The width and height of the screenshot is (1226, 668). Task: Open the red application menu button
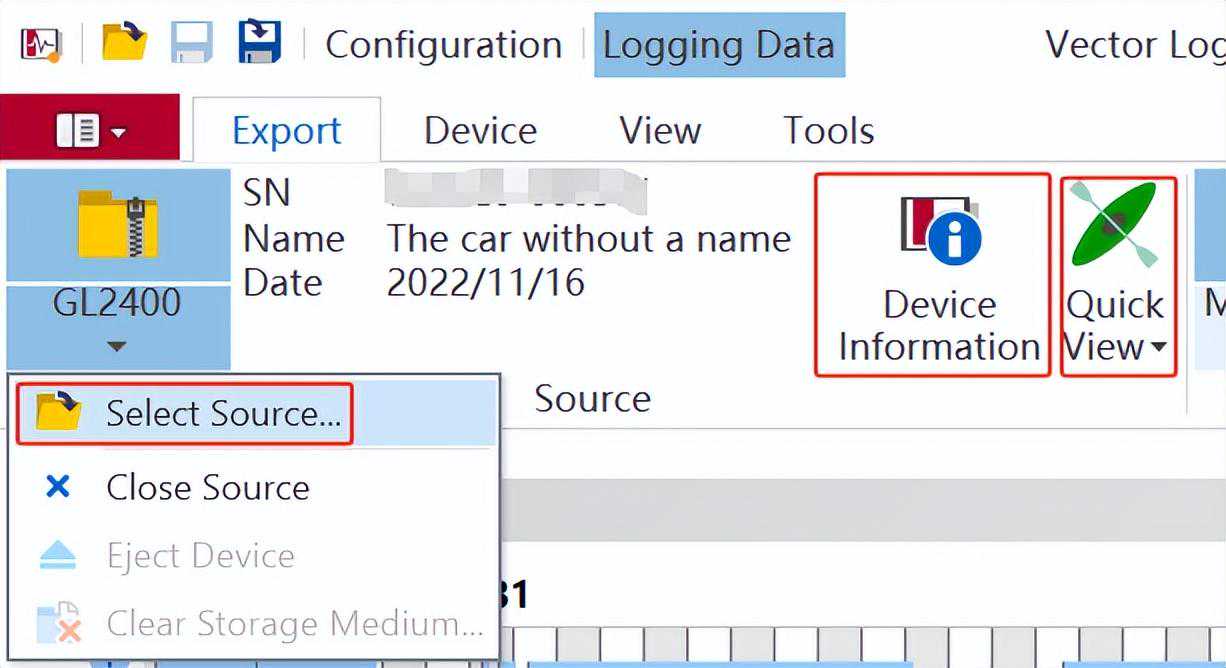(x=90, y=130)
